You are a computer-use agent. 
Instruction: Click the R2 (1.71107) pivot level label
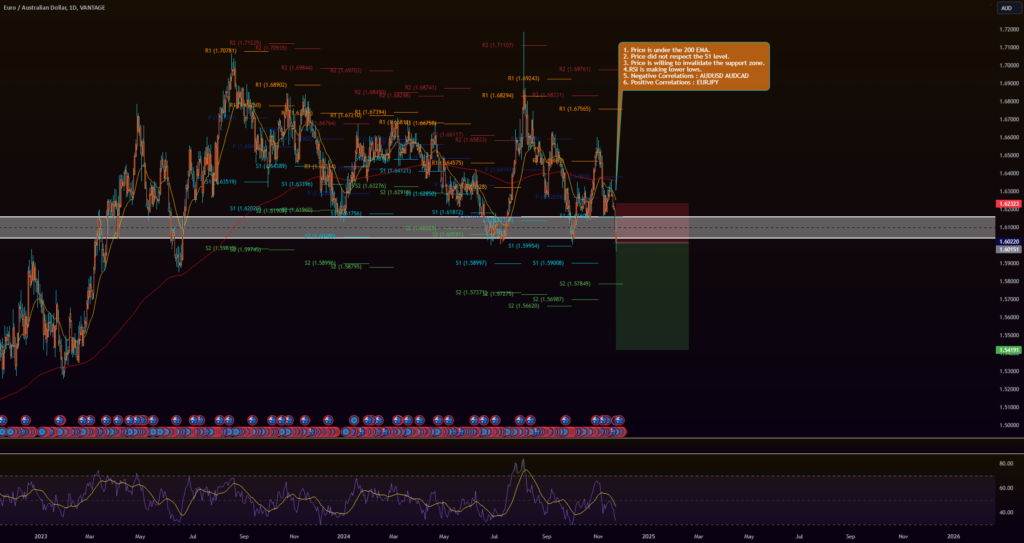click(x=498, y=45)
